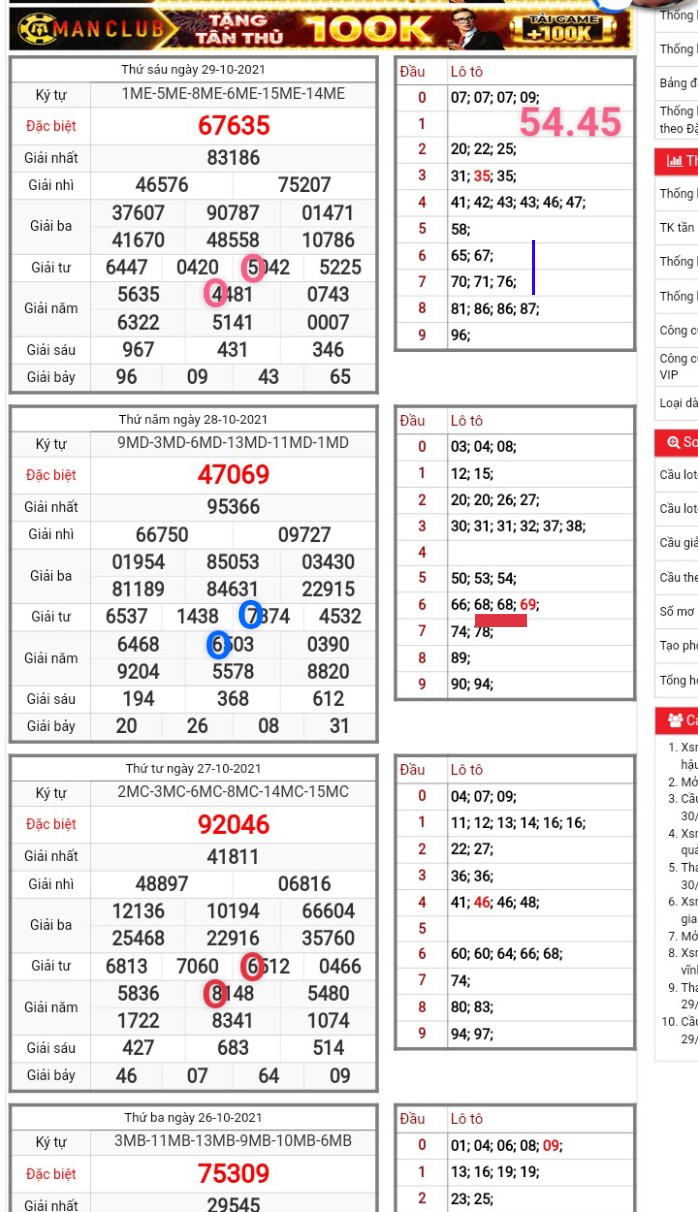Click the code row '9MD-3MD-6MD-13MD-11MD-1MD'
698x1212 pixels.
pos(233,443)
